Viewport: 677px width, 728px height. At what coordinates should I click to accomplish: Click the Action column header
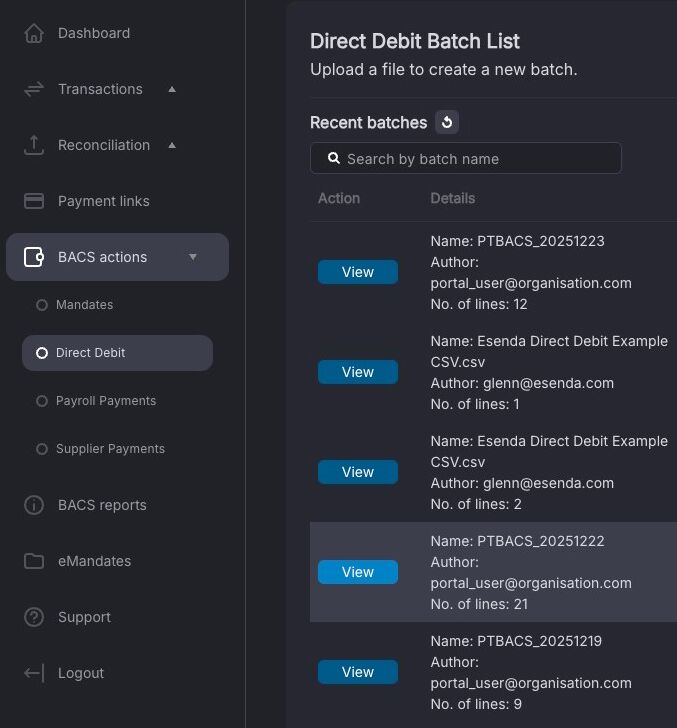[339, 198]
